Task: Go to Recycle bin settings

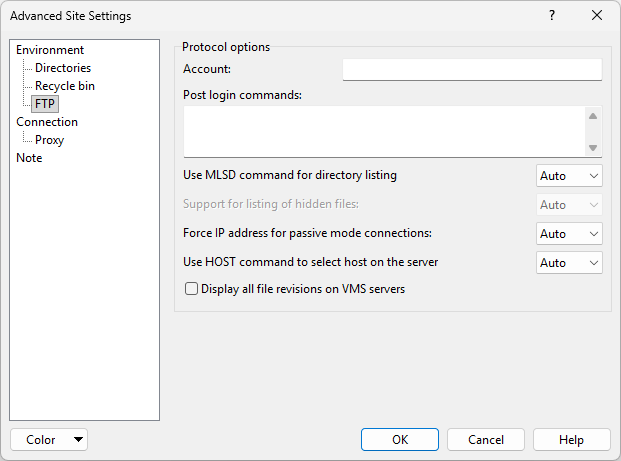Action: (x=65, y=86)
